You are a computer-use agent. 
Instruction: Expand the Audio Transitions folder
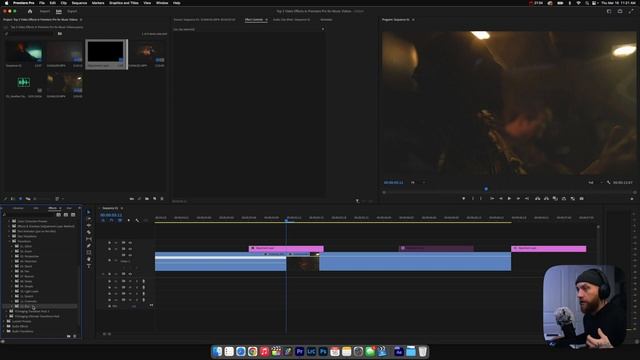point(4,331)
